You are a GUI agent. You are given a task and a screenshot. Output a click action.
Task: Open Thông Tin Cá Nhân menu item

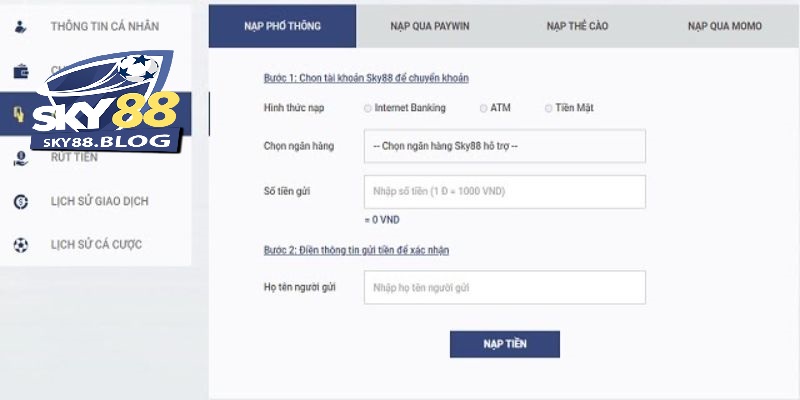click(x=104, y=24)
